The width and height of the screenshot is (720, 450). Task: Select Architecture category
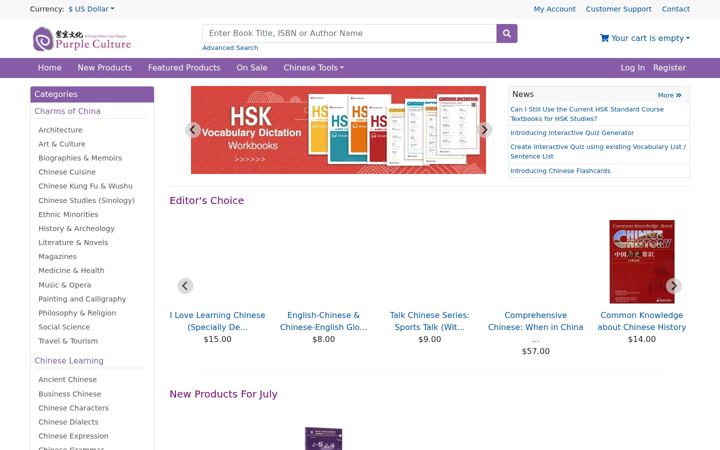click(x=60, y=130)
